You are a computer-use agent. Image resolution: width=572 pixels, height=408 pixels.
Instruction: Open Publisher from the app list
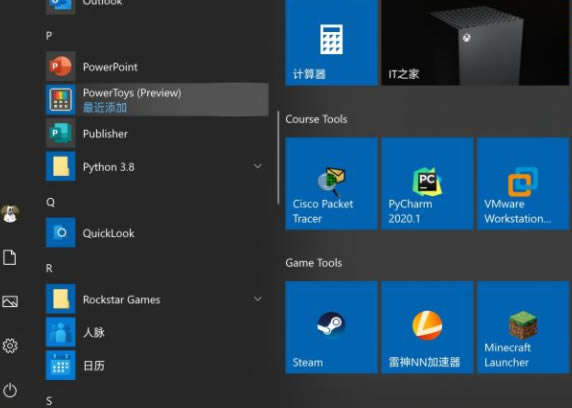pyautogui.click(x=157, y=133)
